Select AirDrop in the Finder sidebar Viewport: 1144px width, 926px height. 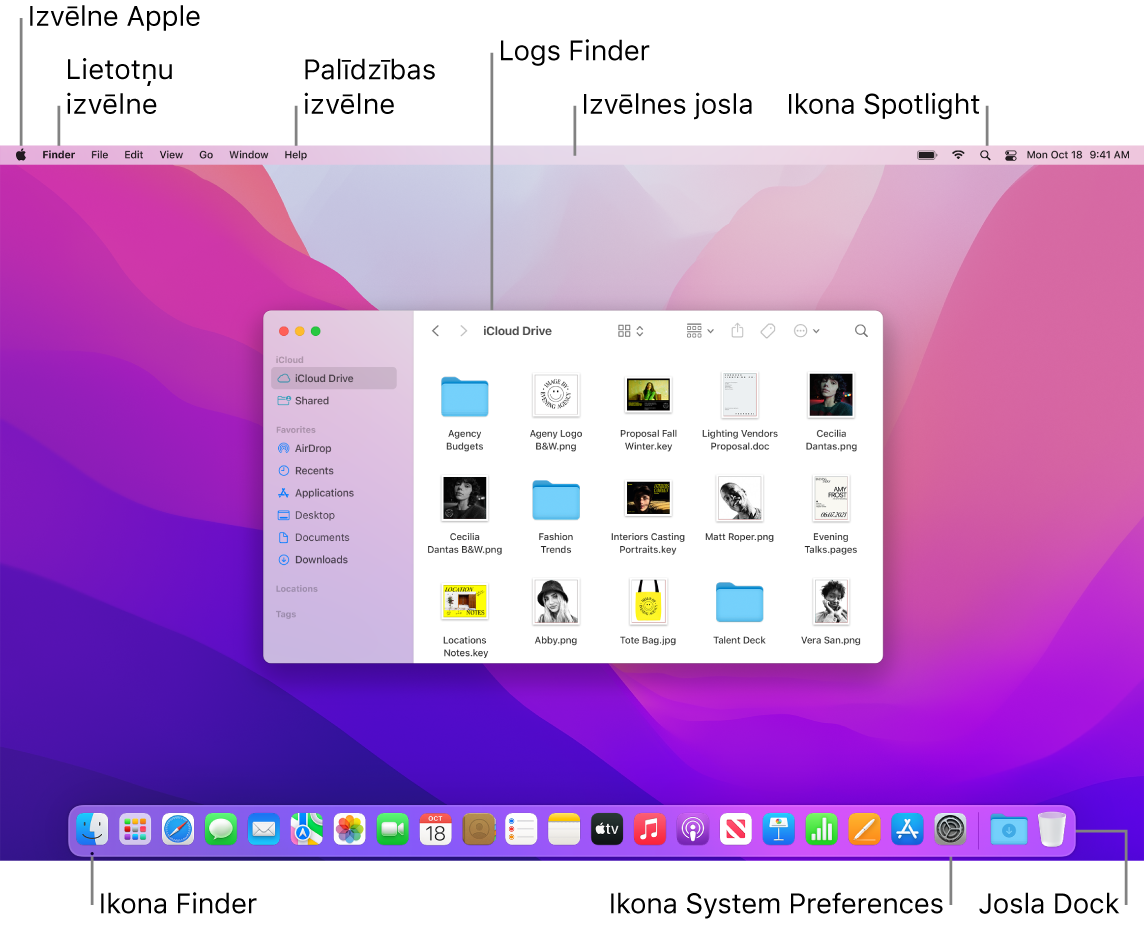coord(311,448)
